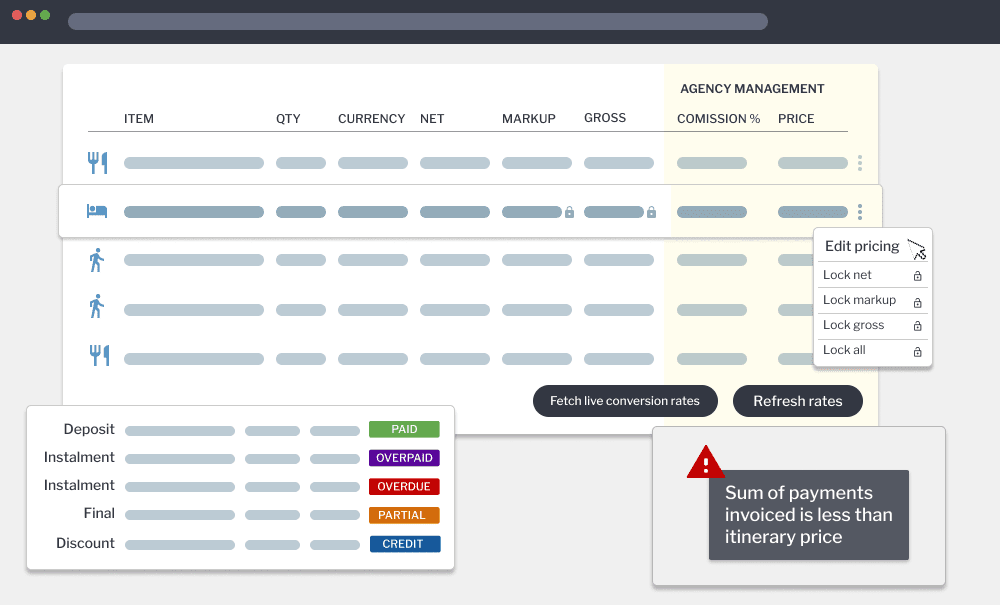Click the green PAID status badge
The width and height of the screenshot is (1000, 605).
(x=404, y=429)
